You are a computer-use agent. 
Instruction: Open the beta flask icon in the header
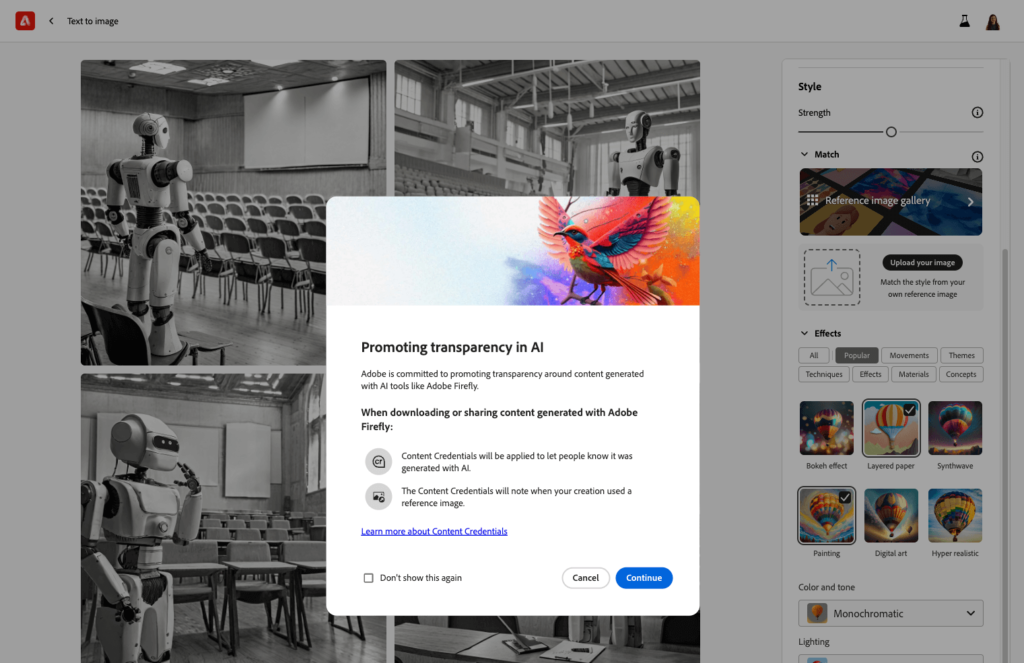pos(963,20)
